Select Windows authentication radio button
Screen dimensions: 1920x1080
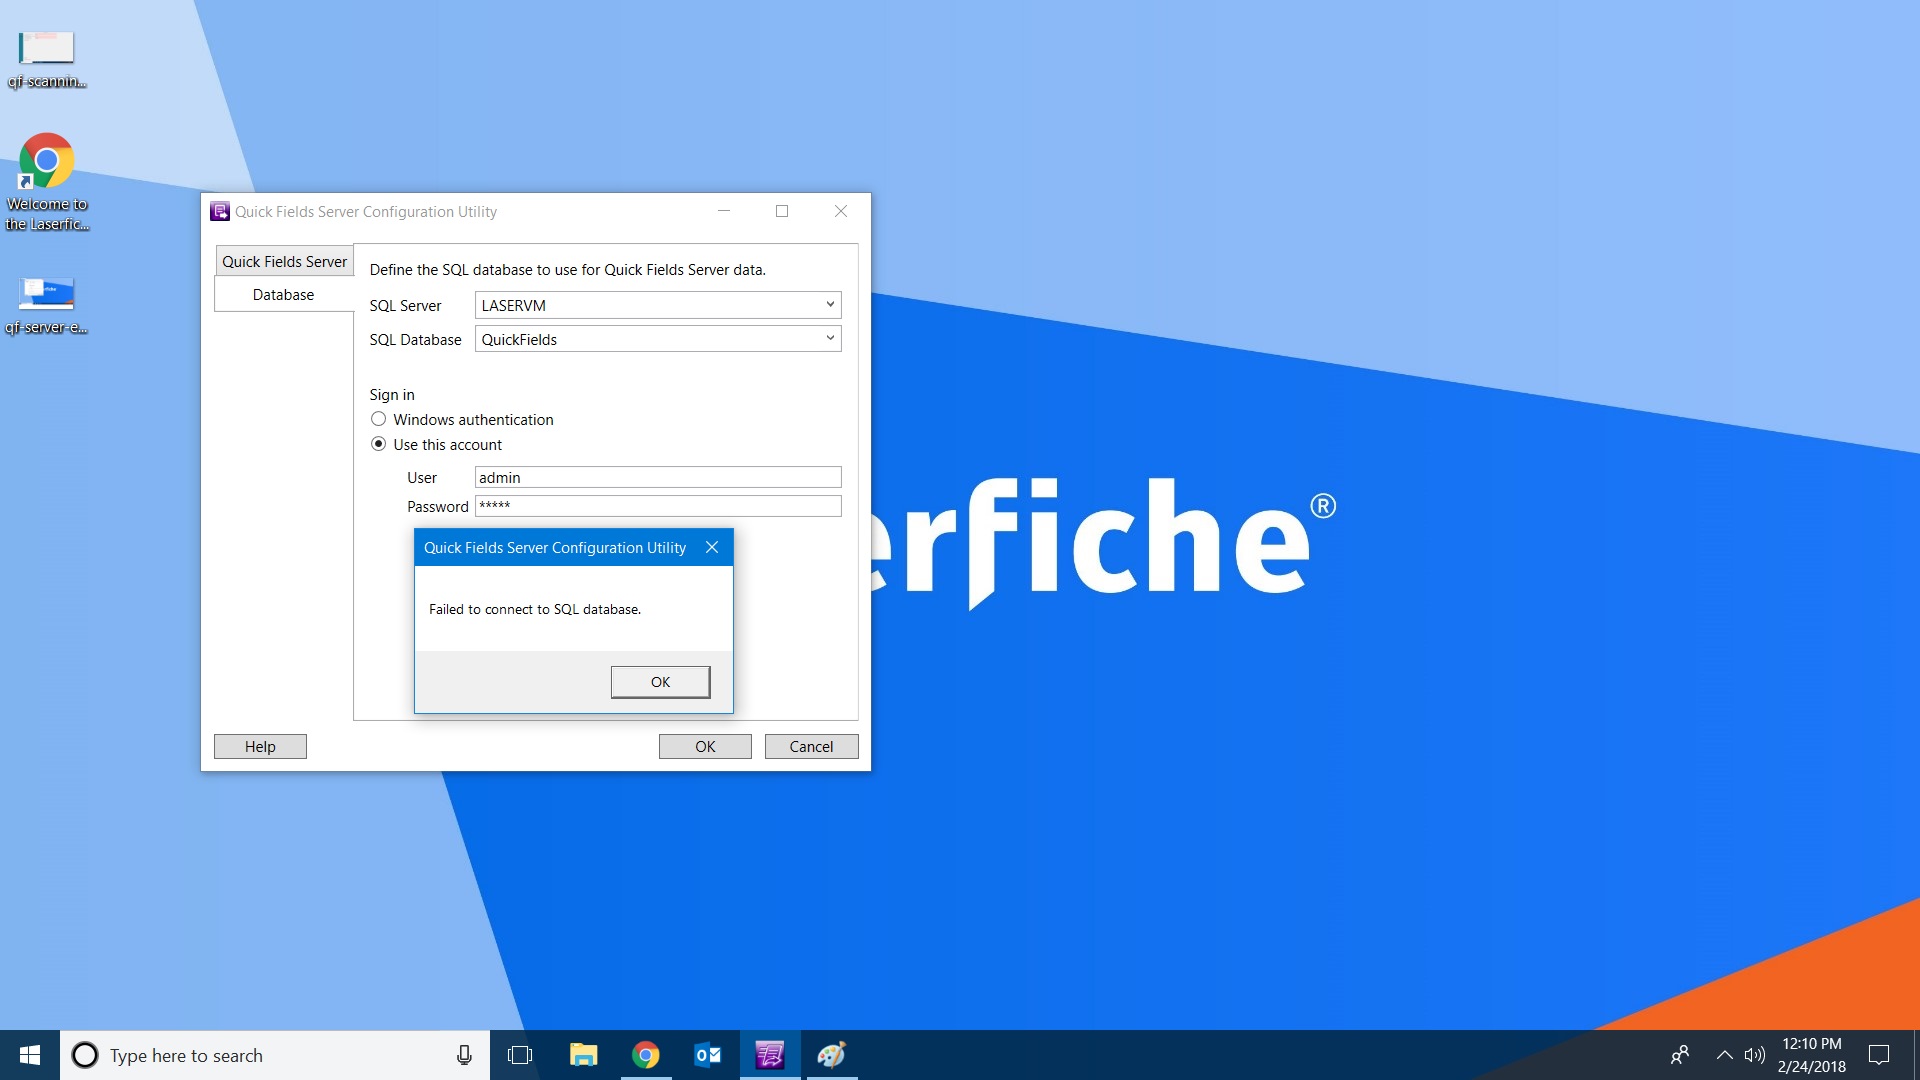[x=378, y=419]
